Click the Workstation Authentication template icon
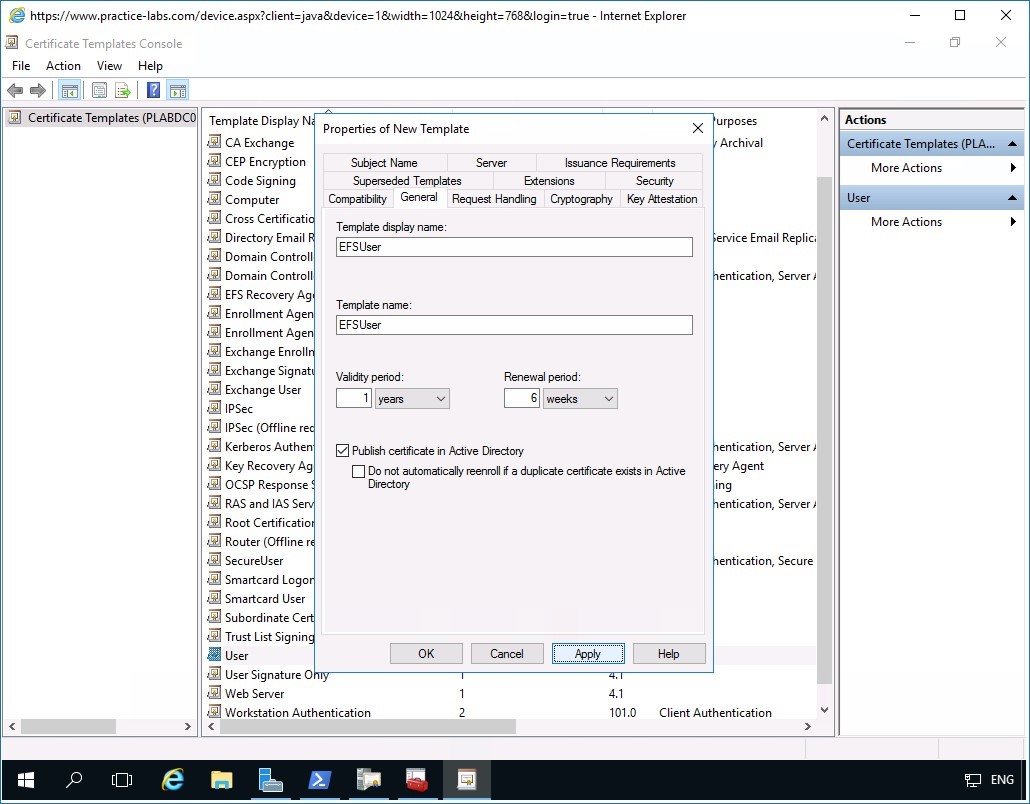The image size is (1030, 804). pyautogui.click(x=214, y=712)
